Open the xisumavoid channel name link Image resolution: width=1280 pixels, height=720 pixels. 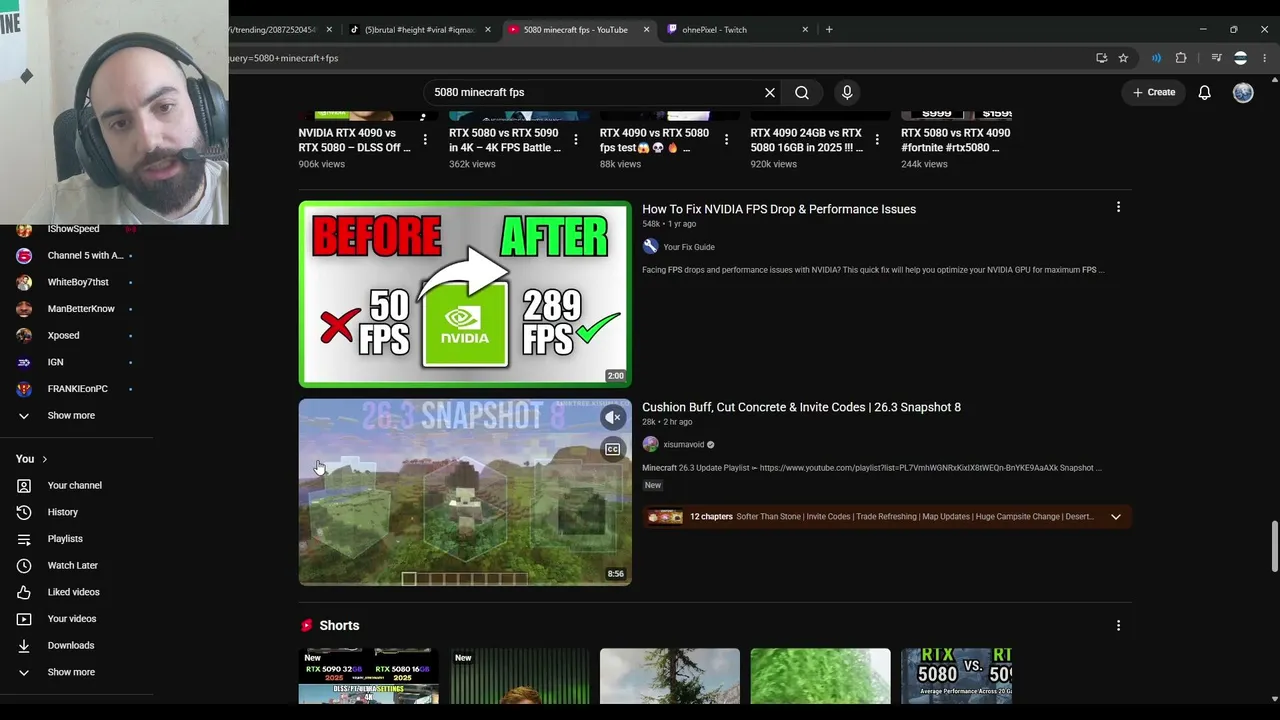(683, 444)
